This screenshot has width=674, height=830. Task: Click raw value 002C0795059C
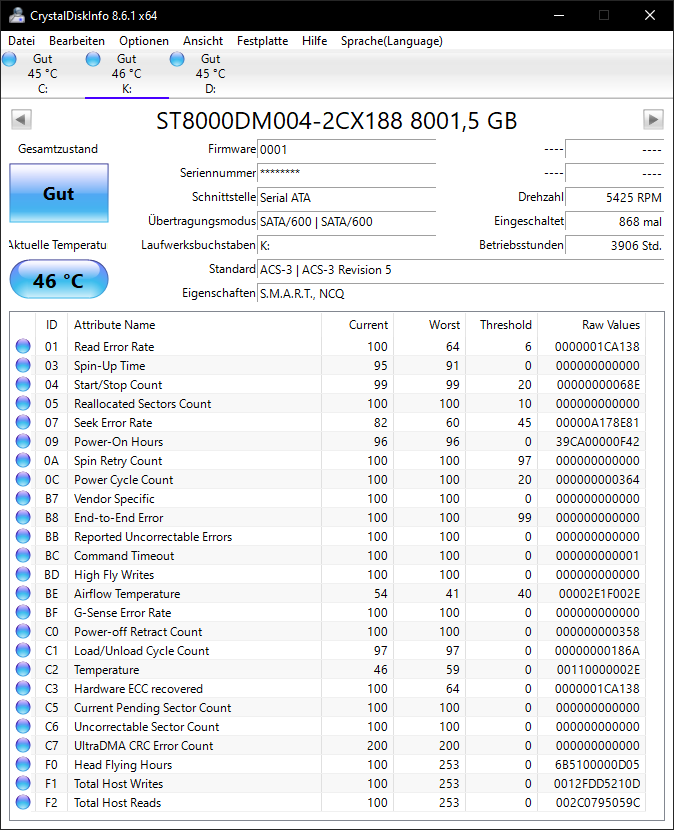(x=598, y=802)
